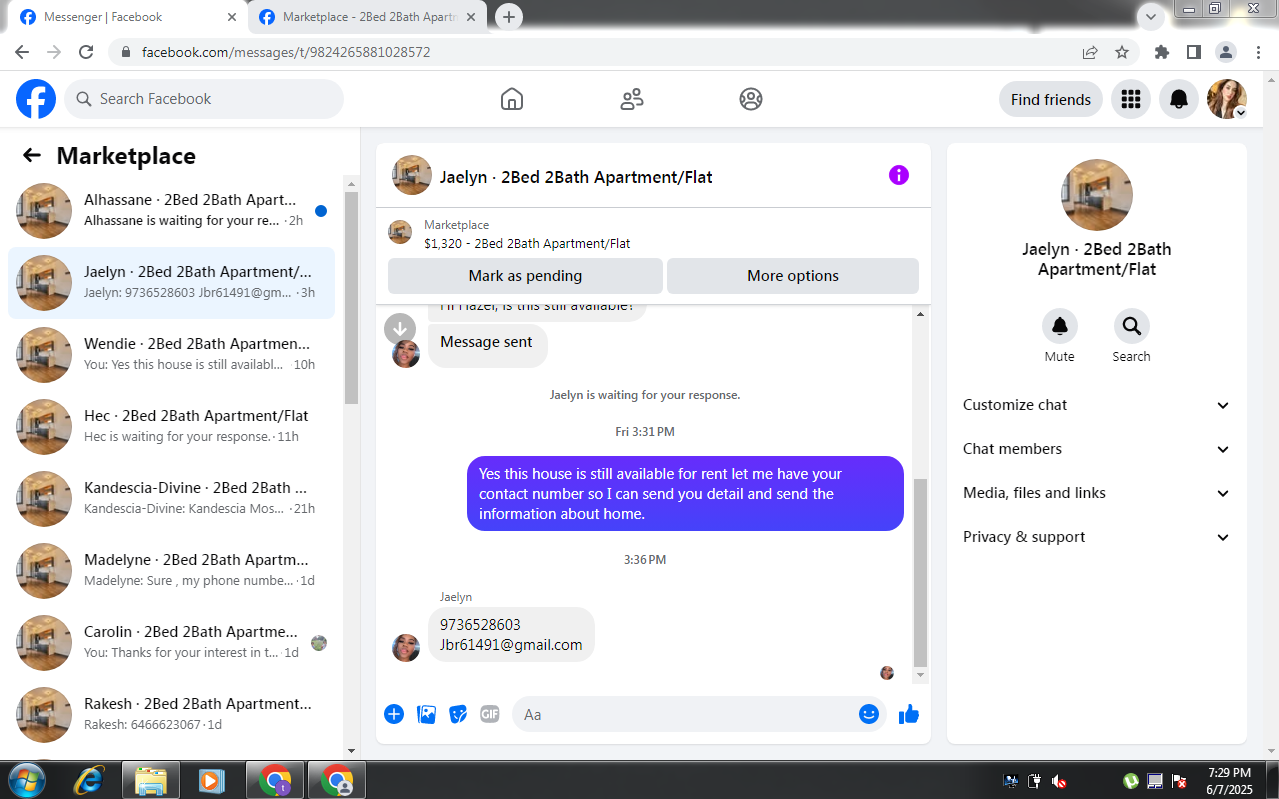Open more actions plus icon
The image size is (1279, 799).
[394, 714]
